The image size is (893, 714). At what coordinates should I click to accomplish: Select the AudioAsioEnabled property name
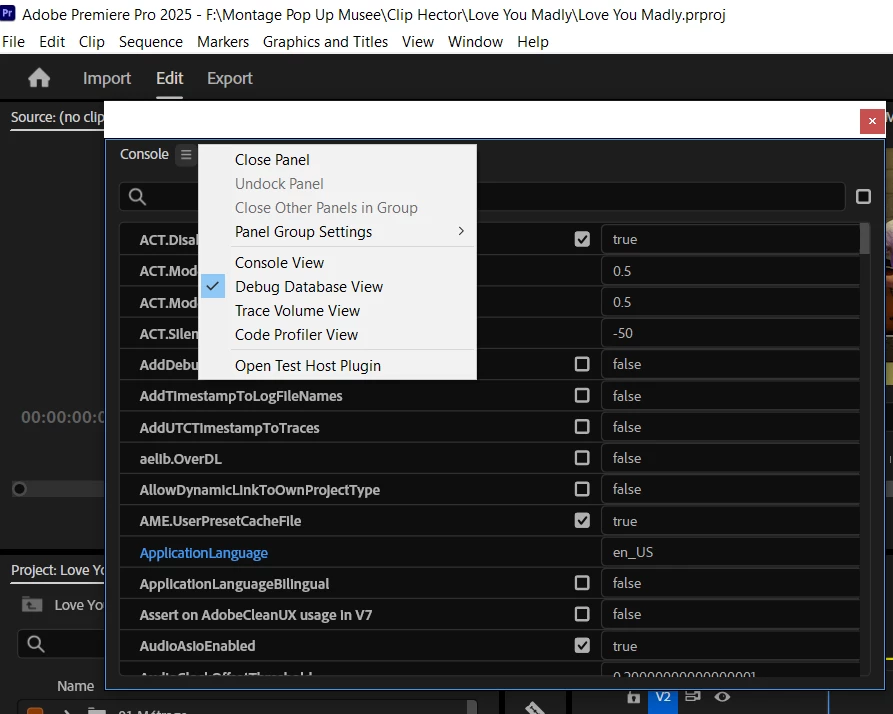pyautogui.click(x=198, y=646)
